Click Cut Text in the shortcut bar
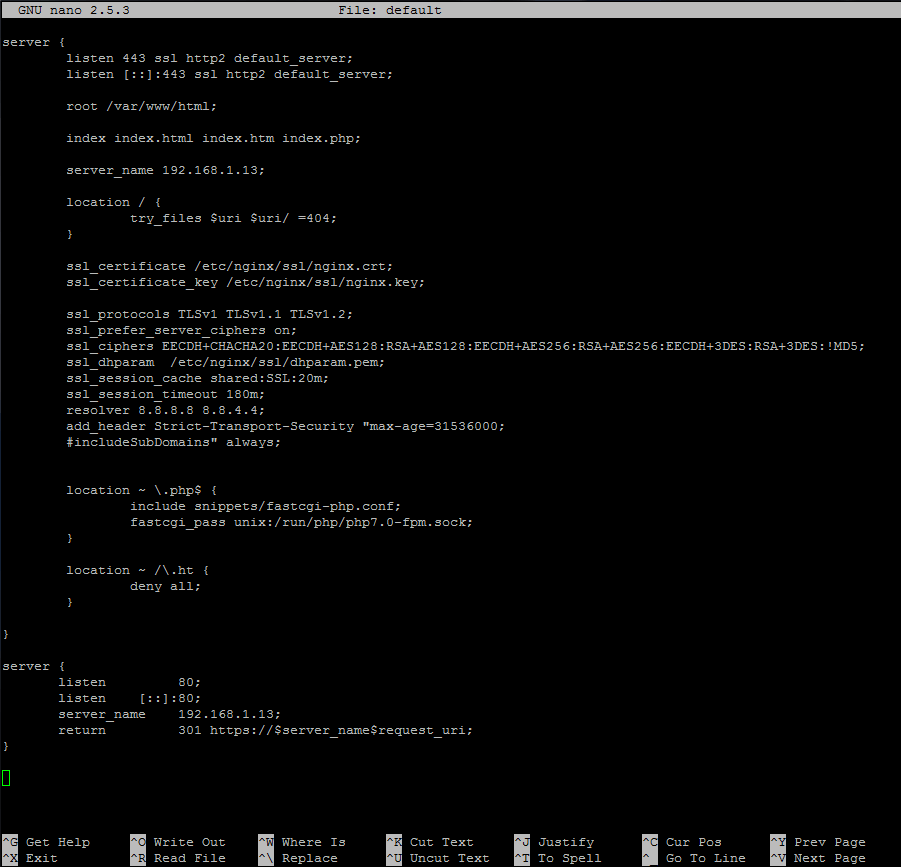 point(435,842)
